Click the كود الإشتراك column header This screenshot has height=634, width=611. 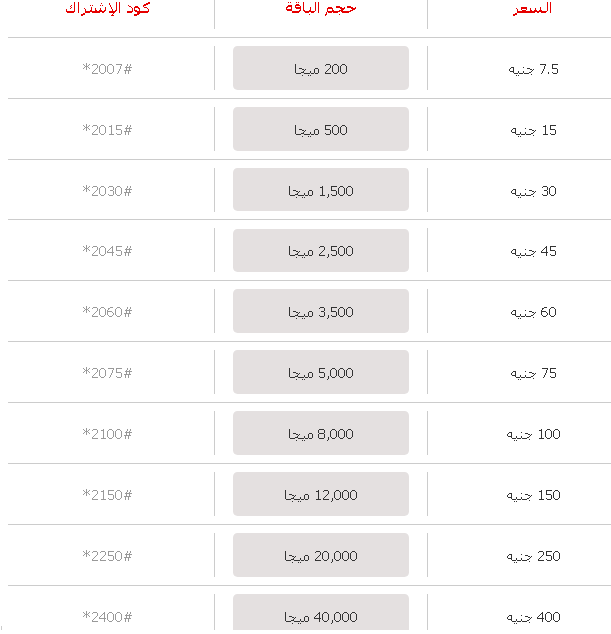pyautogui.click(x=107, y=8)
